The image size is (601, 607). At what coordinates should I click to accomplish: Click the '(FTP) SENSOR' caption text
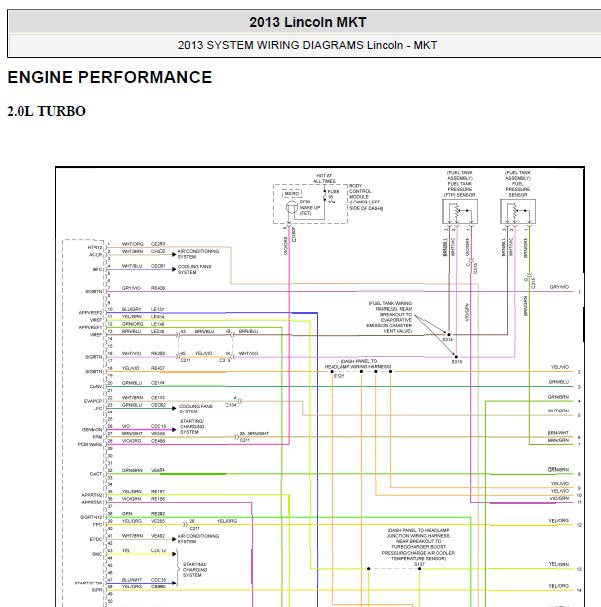pyautogui.click(x=459, y=195)
